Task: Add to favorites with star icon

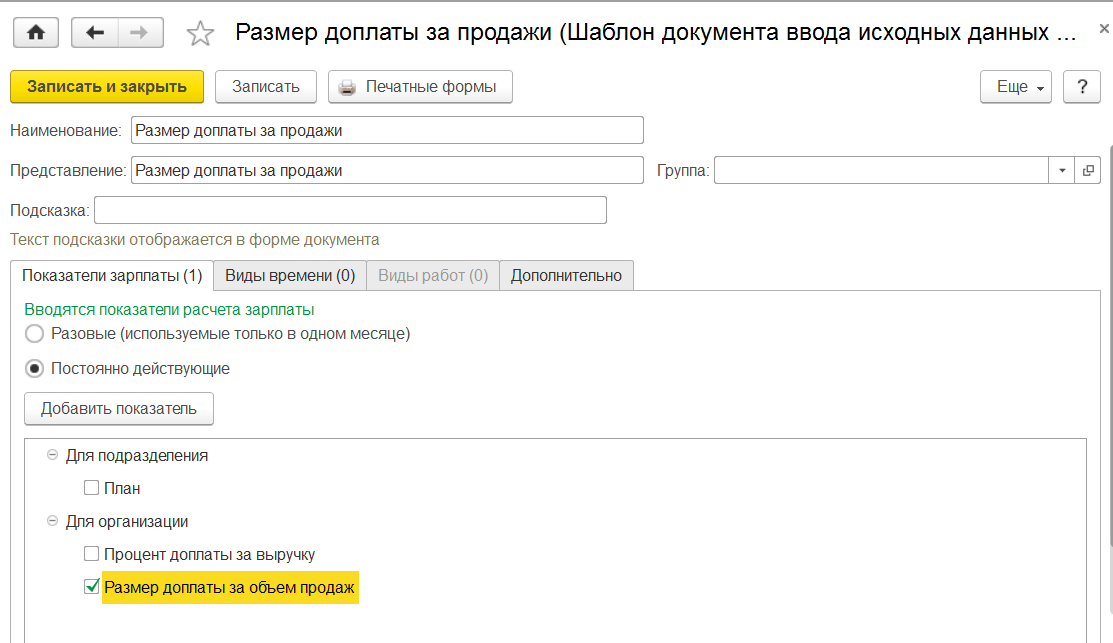Action: coord(200,34)
